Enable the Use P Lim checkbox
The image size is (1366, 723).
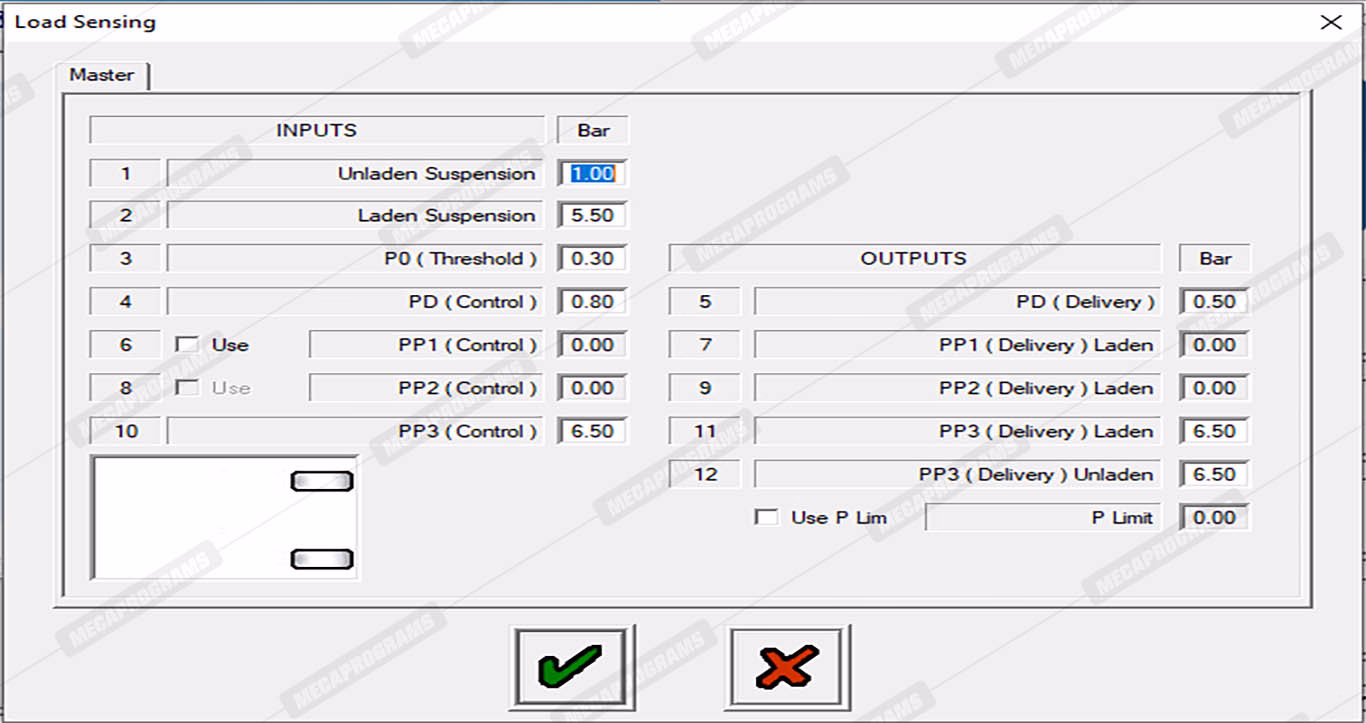(767, 518)
